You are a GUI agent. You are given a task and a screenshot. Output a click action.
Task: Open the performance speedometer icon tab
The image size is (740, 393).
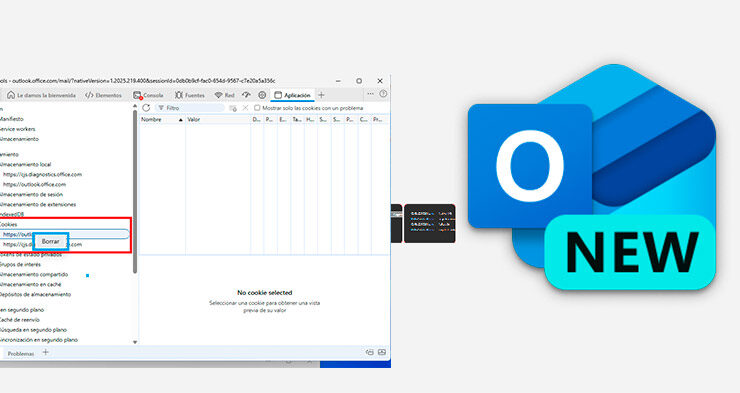click(246, 95)
